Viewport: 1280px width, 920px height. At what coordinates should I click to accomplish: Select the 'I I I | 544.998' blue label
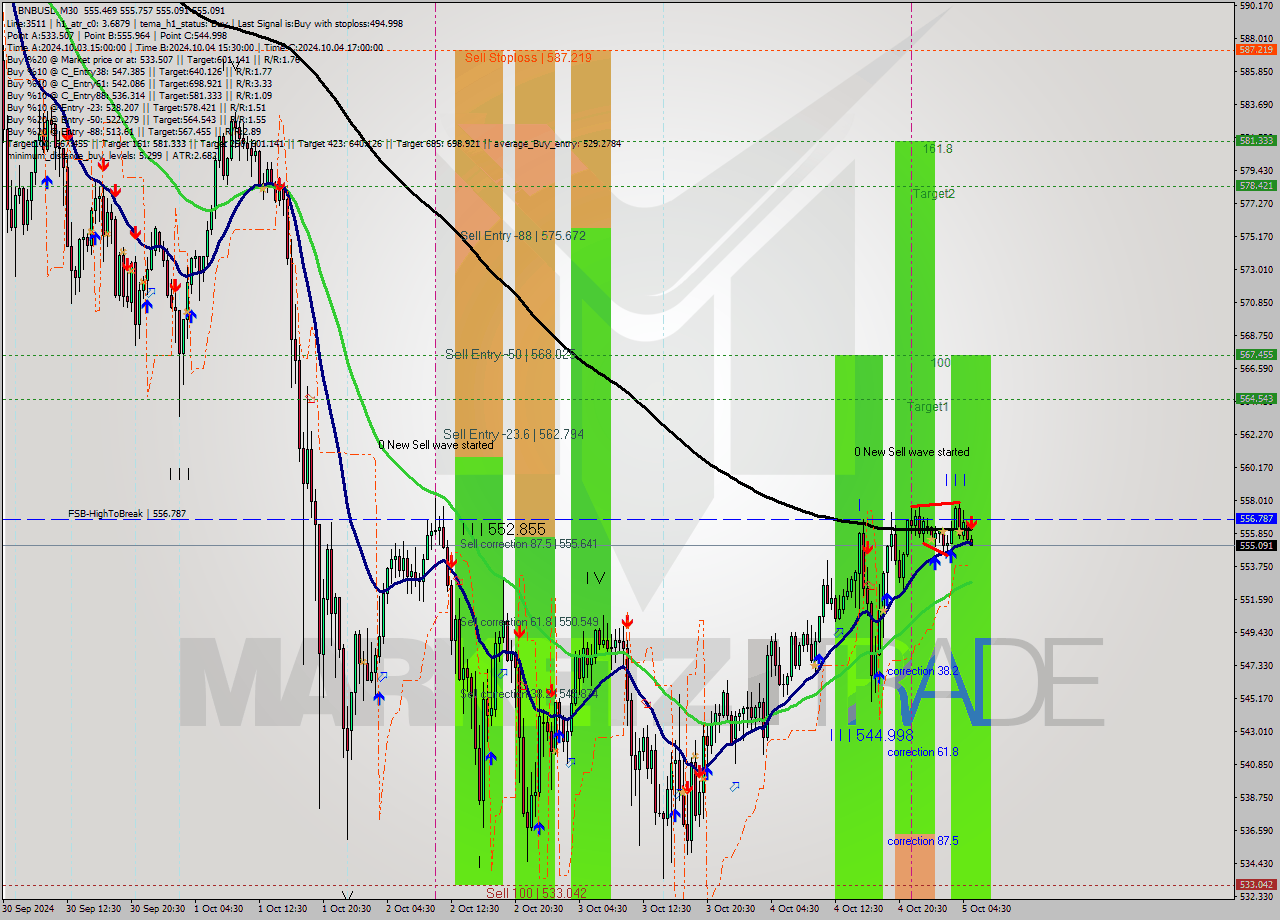(x=872, y=735)
